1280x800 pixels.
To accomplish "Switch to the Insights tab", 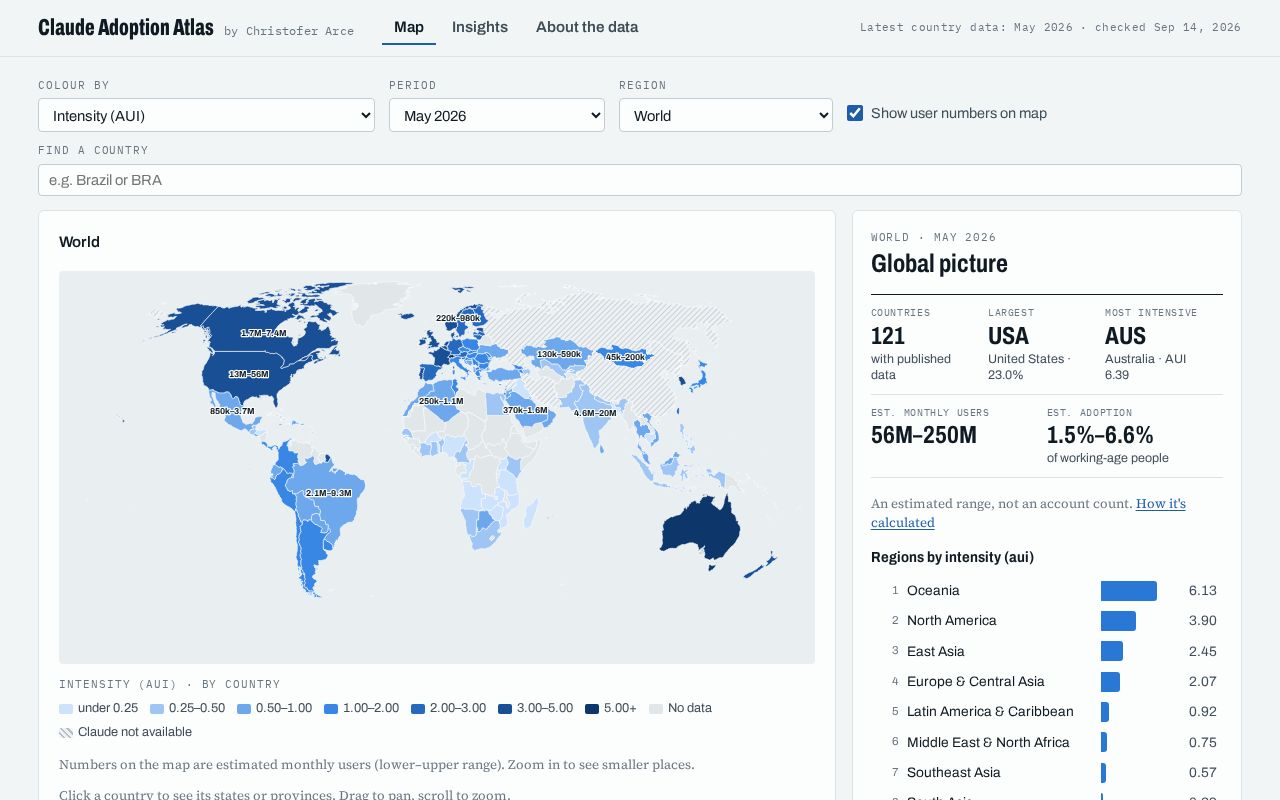I will pos(480,27).
